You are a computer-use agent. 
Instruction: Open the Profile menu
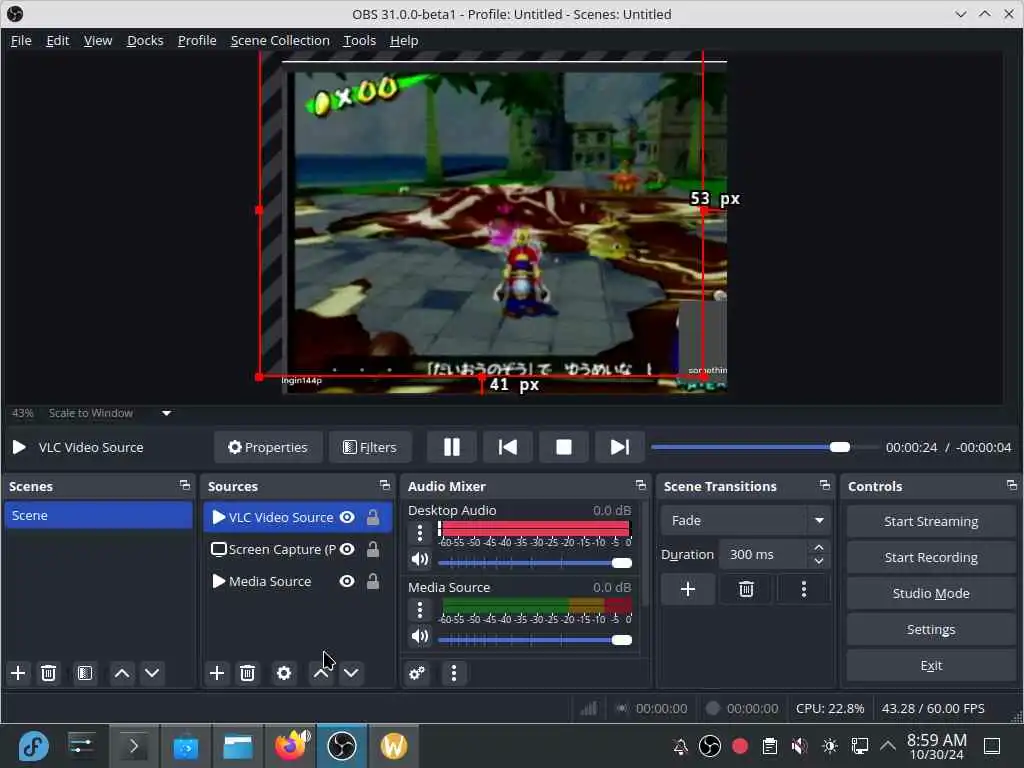click(197, 40)
